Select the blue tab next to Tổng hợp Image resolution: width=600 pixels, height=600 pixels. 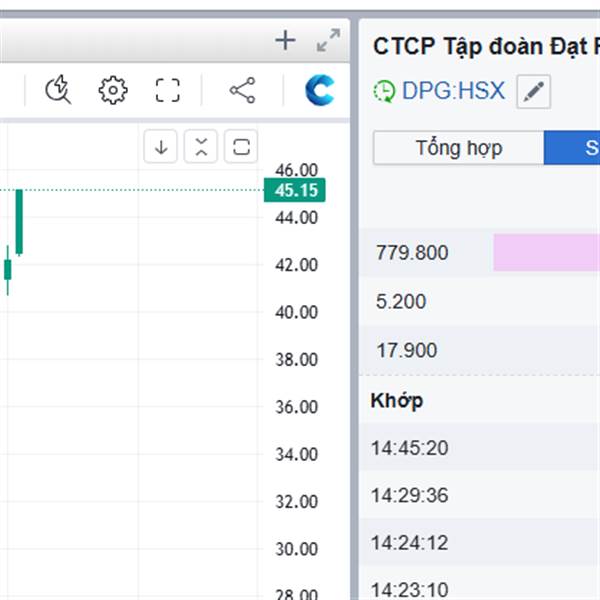[572, 148]
